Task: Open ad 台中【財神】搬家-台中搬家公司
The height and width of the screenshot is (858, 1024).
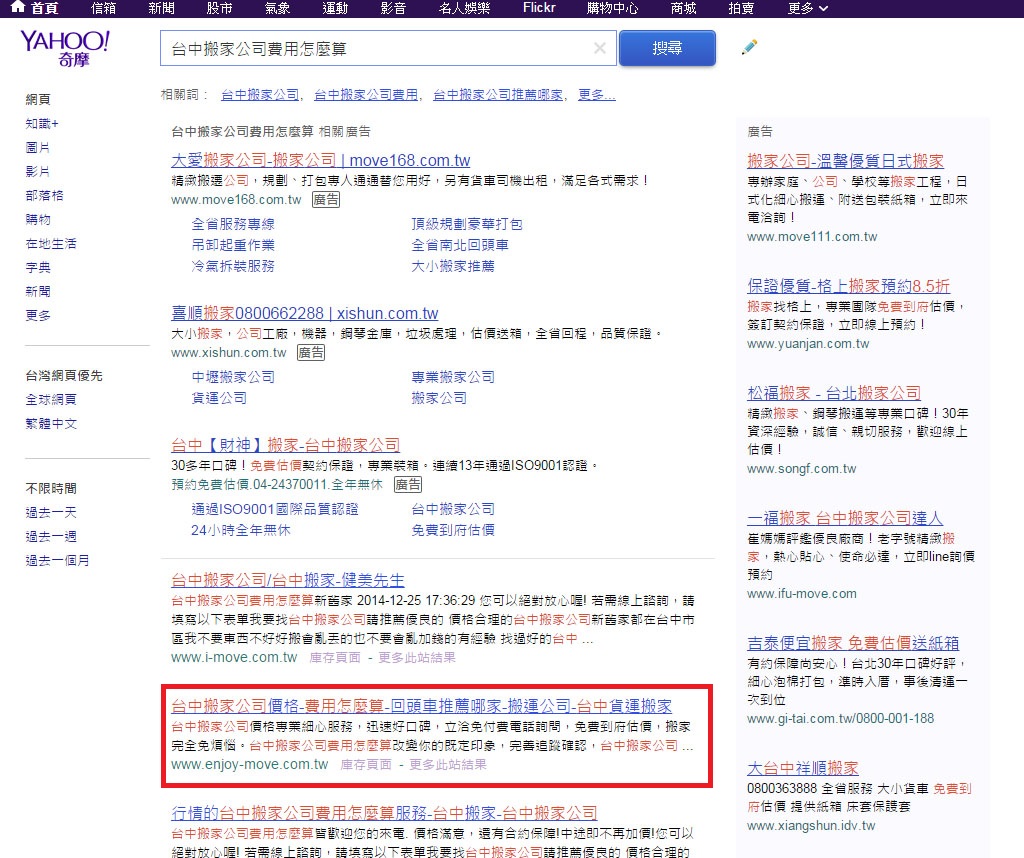Action: (x=285, y=445)
